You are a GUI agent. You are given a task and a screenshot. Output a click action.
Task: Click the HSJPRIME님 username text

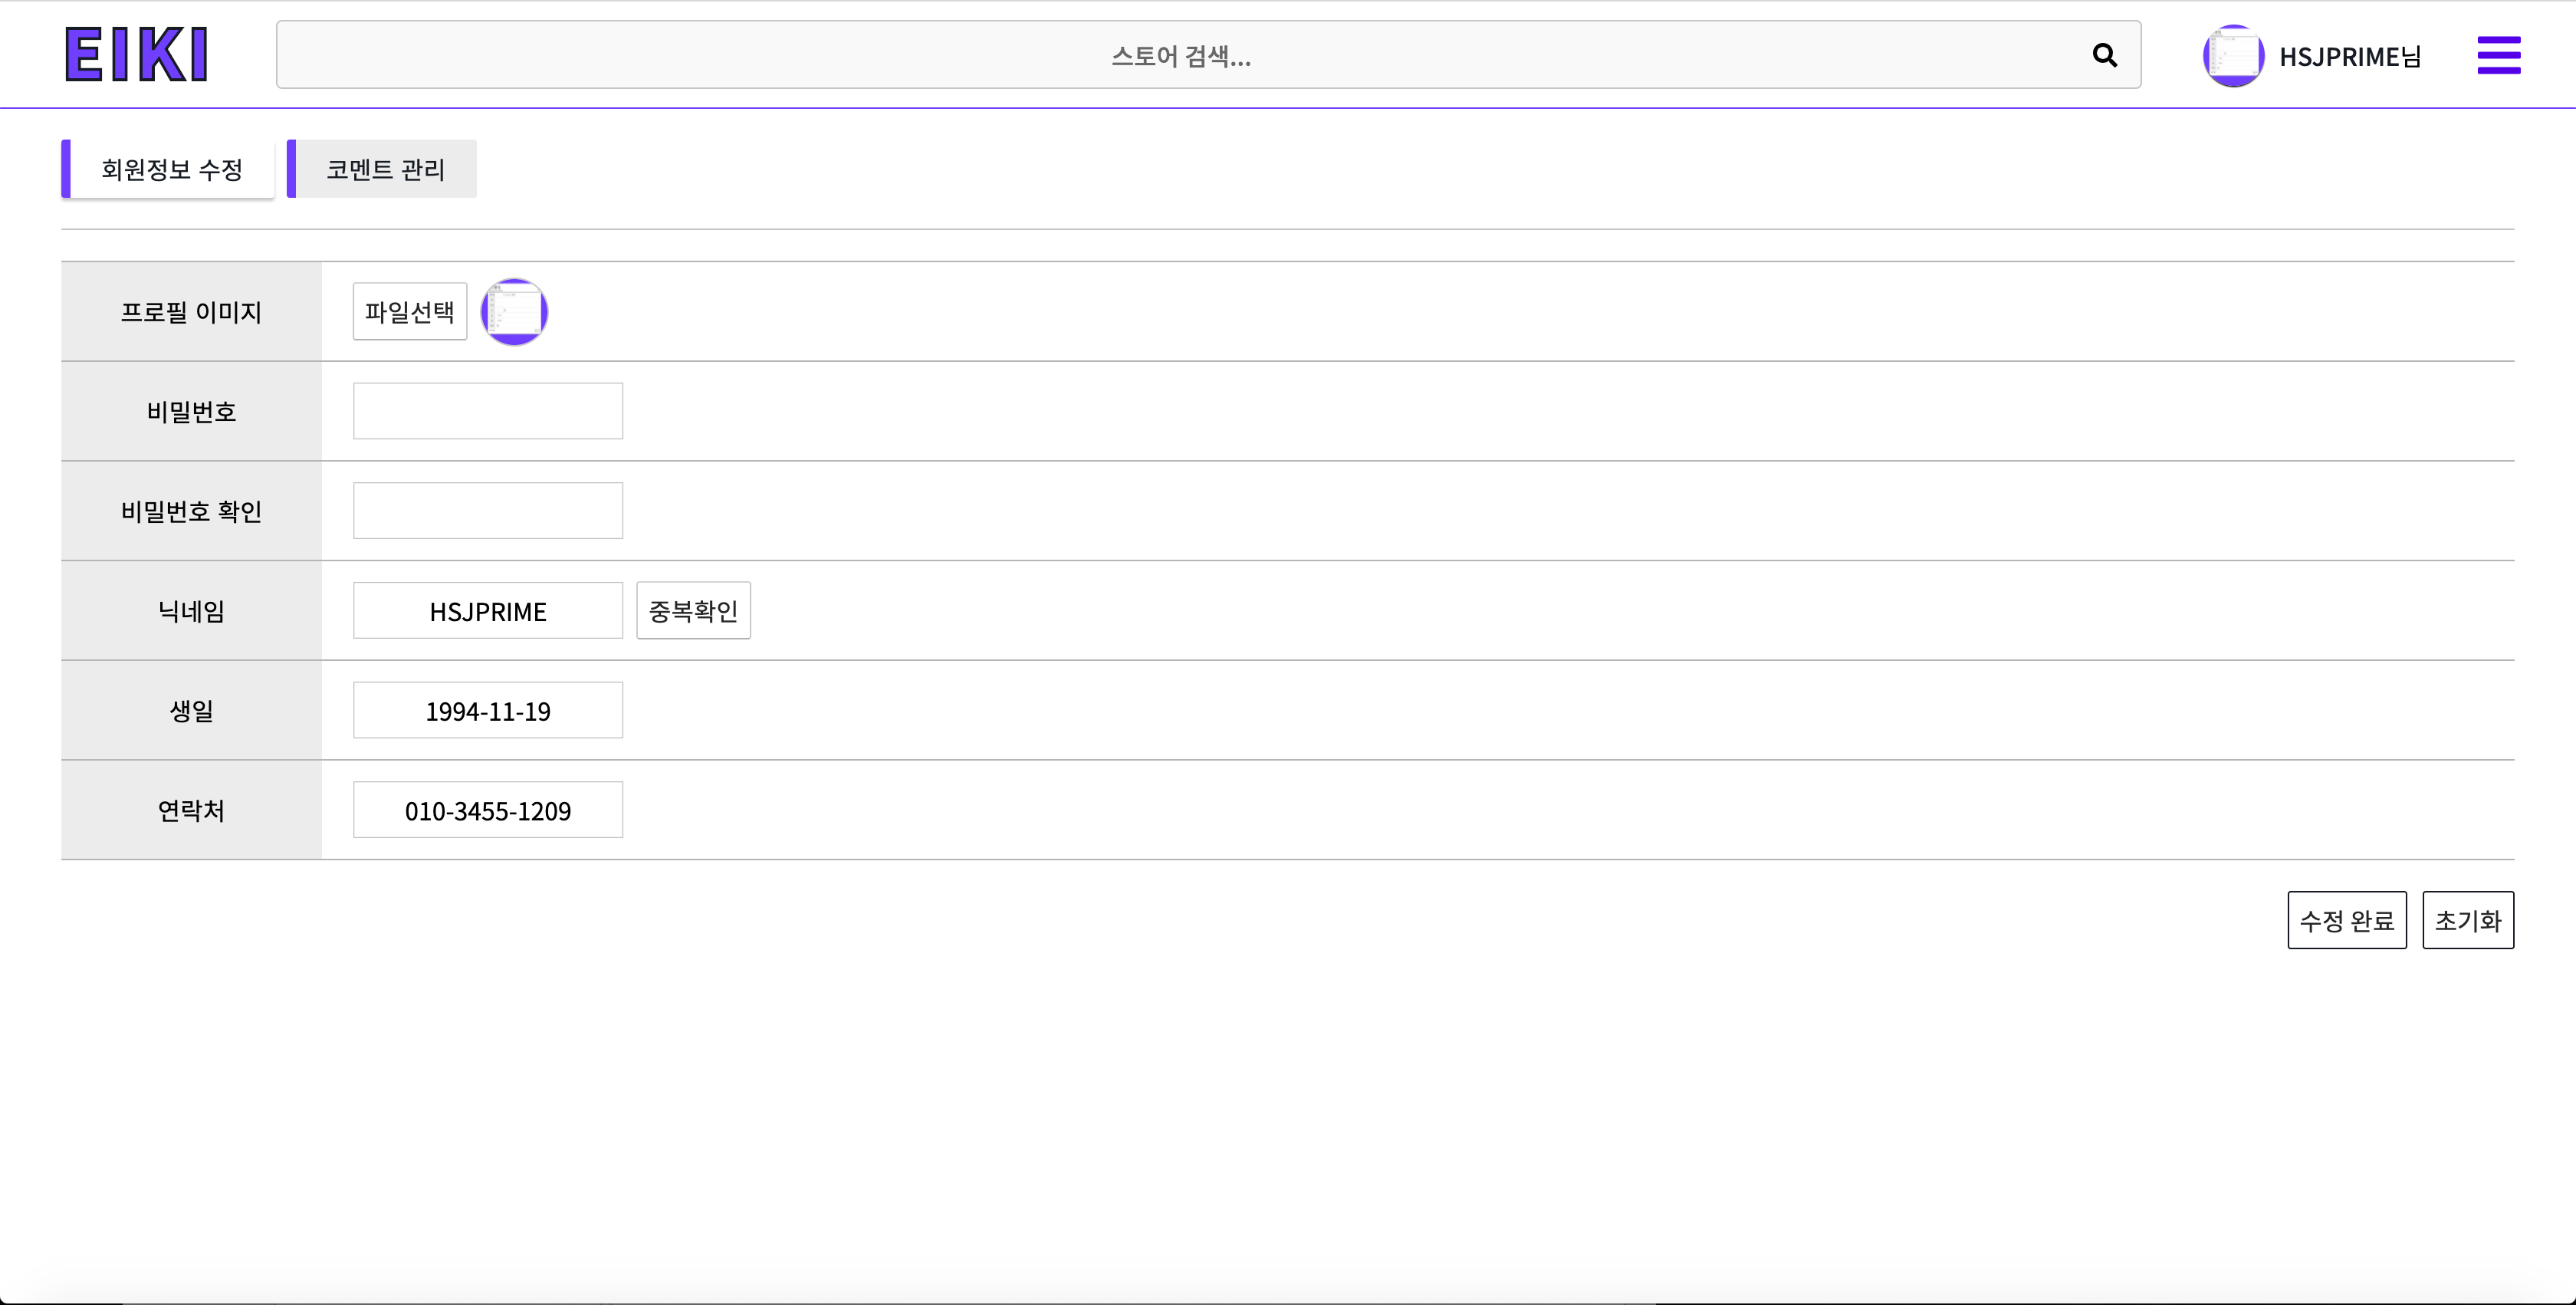click(x=2349, y=57)
